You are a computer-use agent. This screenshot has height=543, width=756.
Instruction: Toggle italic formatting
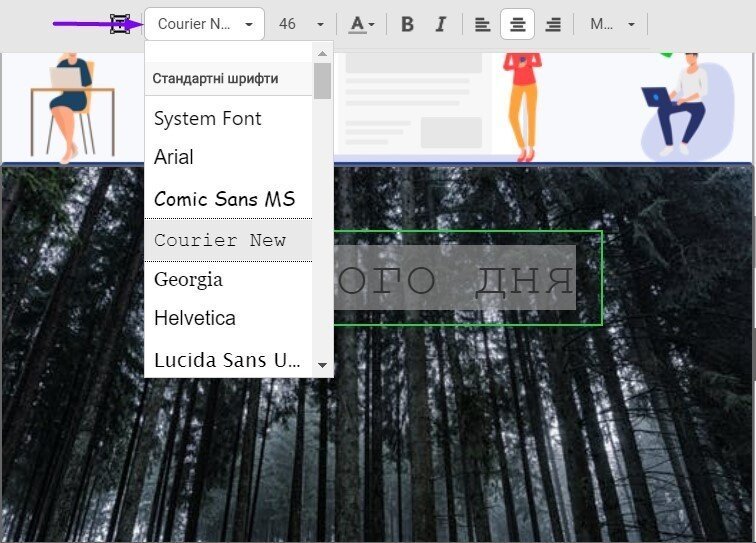coord(440,24)
